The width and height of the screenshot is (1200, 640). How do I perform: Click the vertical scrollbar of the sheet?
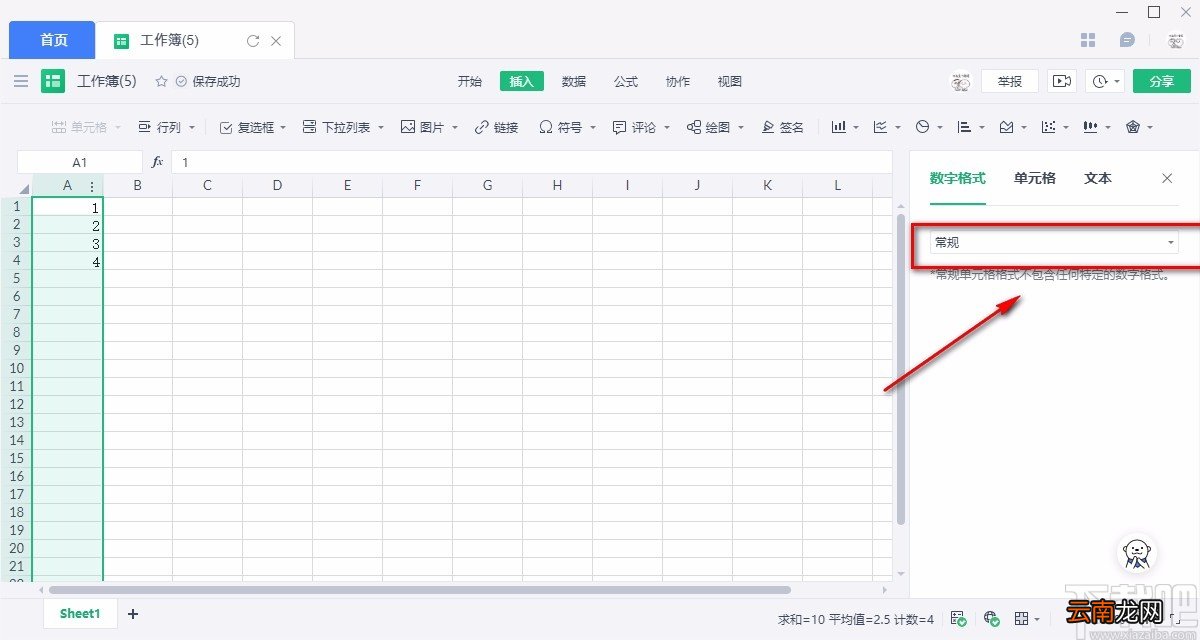(901, 370)
